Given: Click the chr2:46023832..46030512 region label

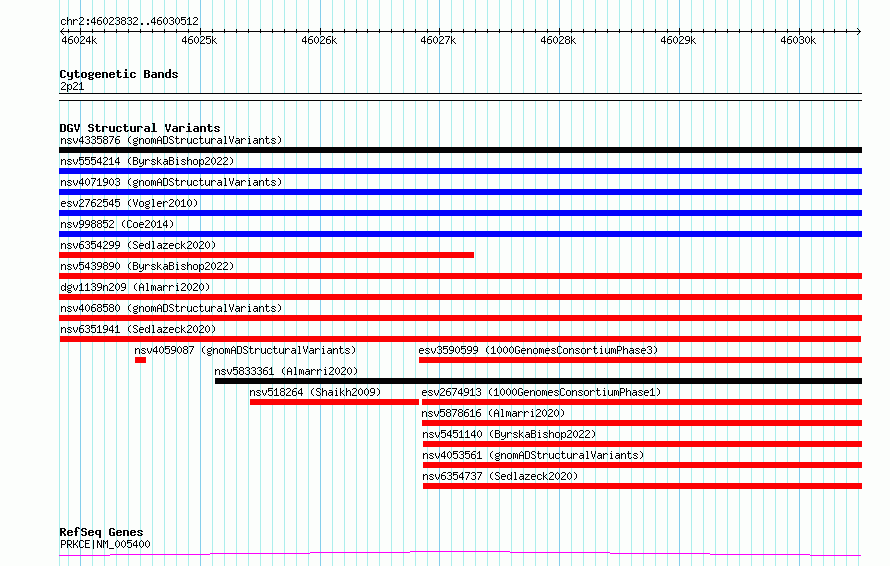Looking at the screenshot, I should (129, 22).
